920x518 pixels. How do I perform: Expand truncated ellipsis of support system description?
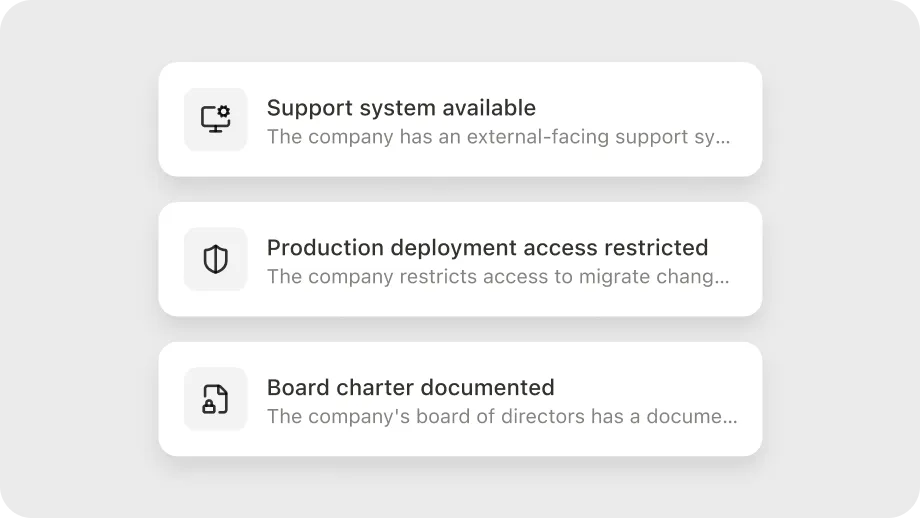pyautogui.click(x=724, y=138)
